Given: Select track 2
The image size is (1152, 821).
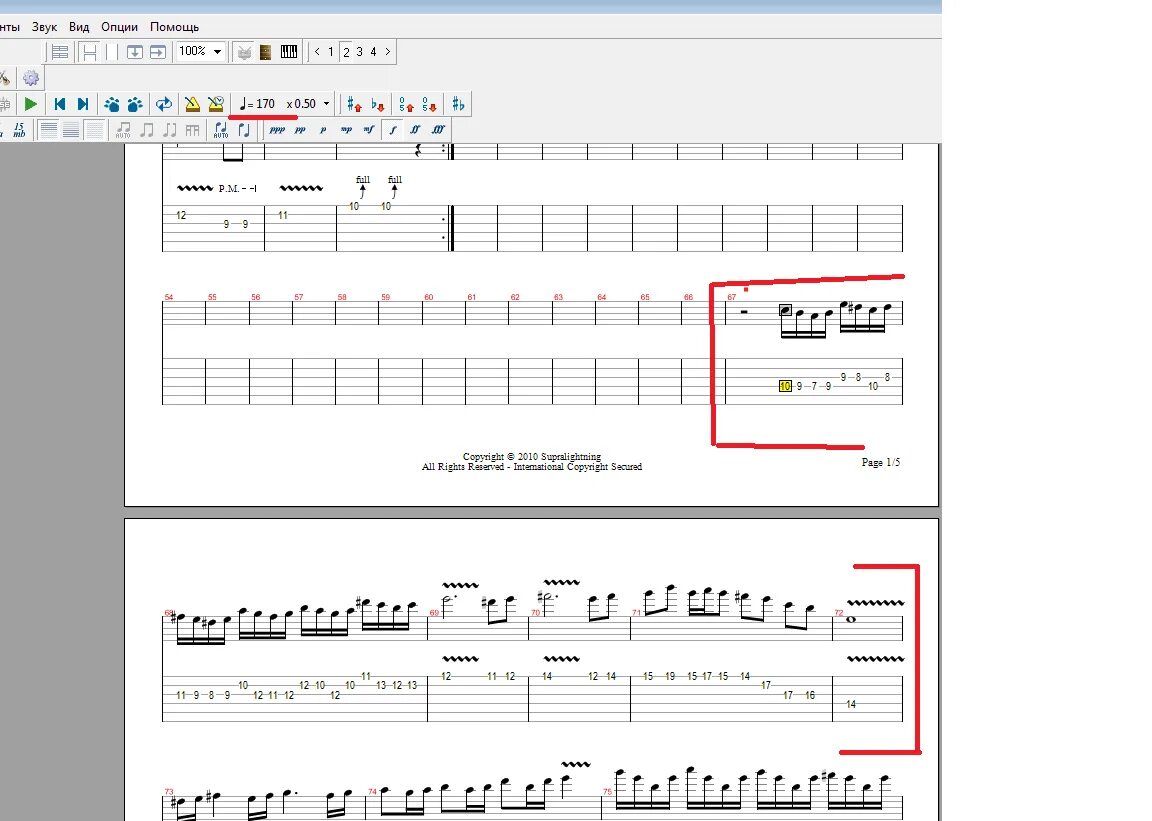Looking at the screenshot, I should pos(346,52).
